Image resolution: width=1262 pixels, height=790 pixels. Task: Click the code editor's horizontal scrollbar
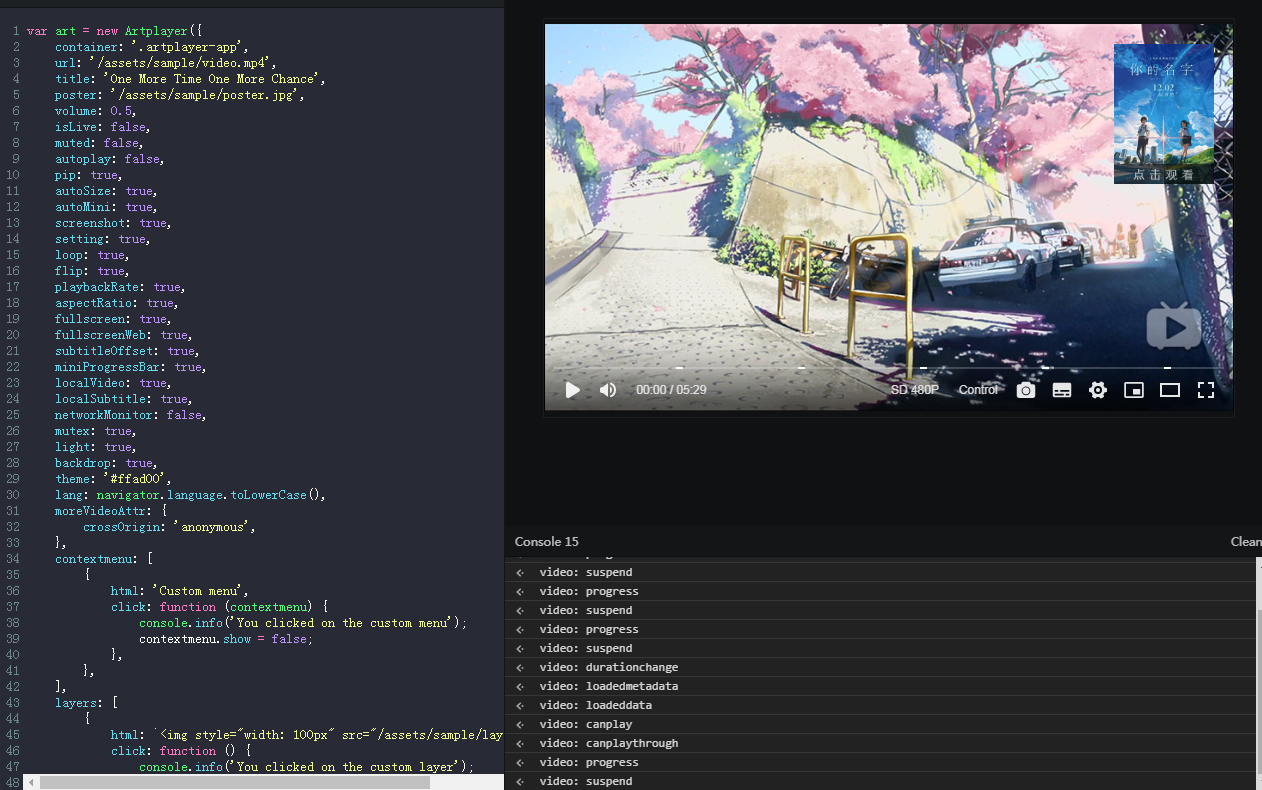[x=235, y=783]
